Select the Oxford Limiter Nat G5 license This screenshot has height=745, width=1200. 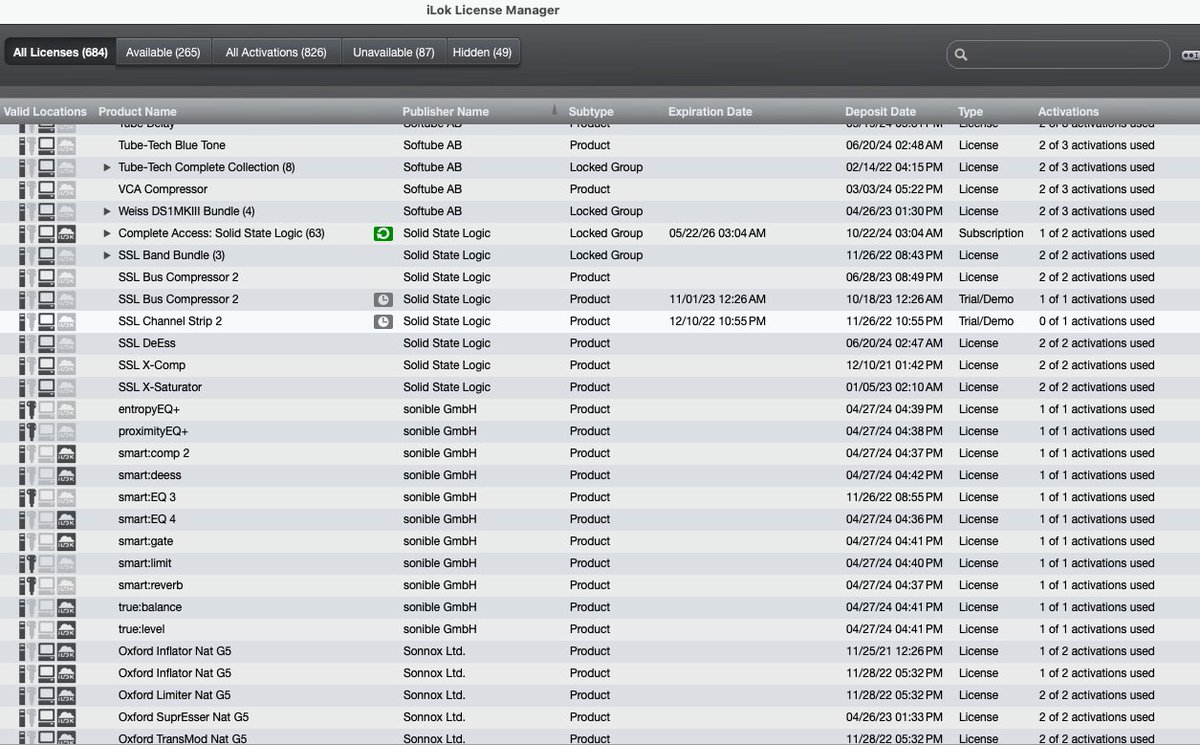tap(174, 695)
